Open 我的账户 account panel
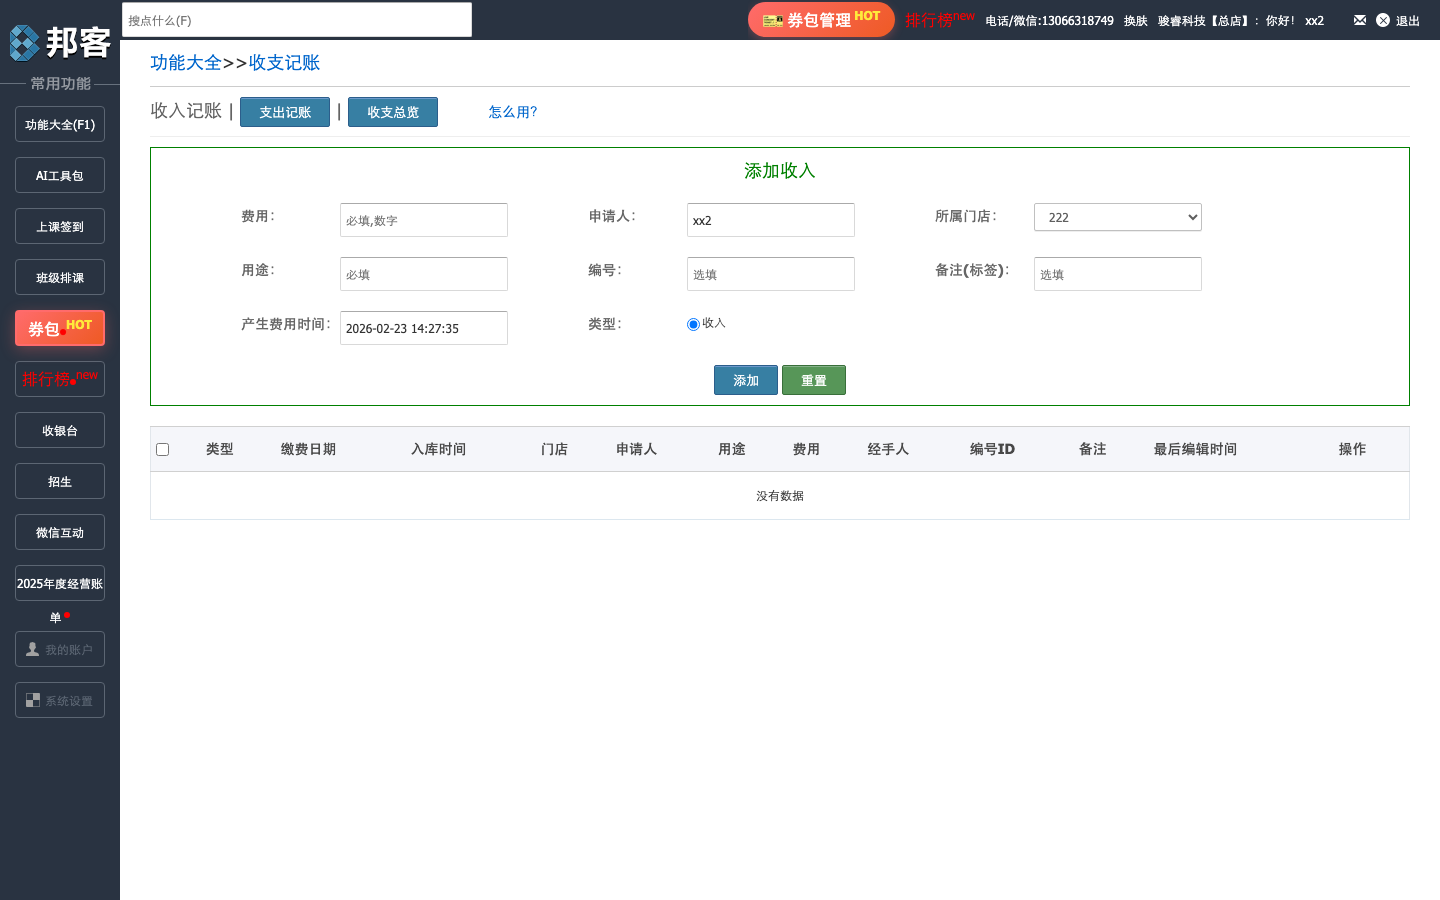The width and height of the screenshot is (1440, 900). coord(59,648)
